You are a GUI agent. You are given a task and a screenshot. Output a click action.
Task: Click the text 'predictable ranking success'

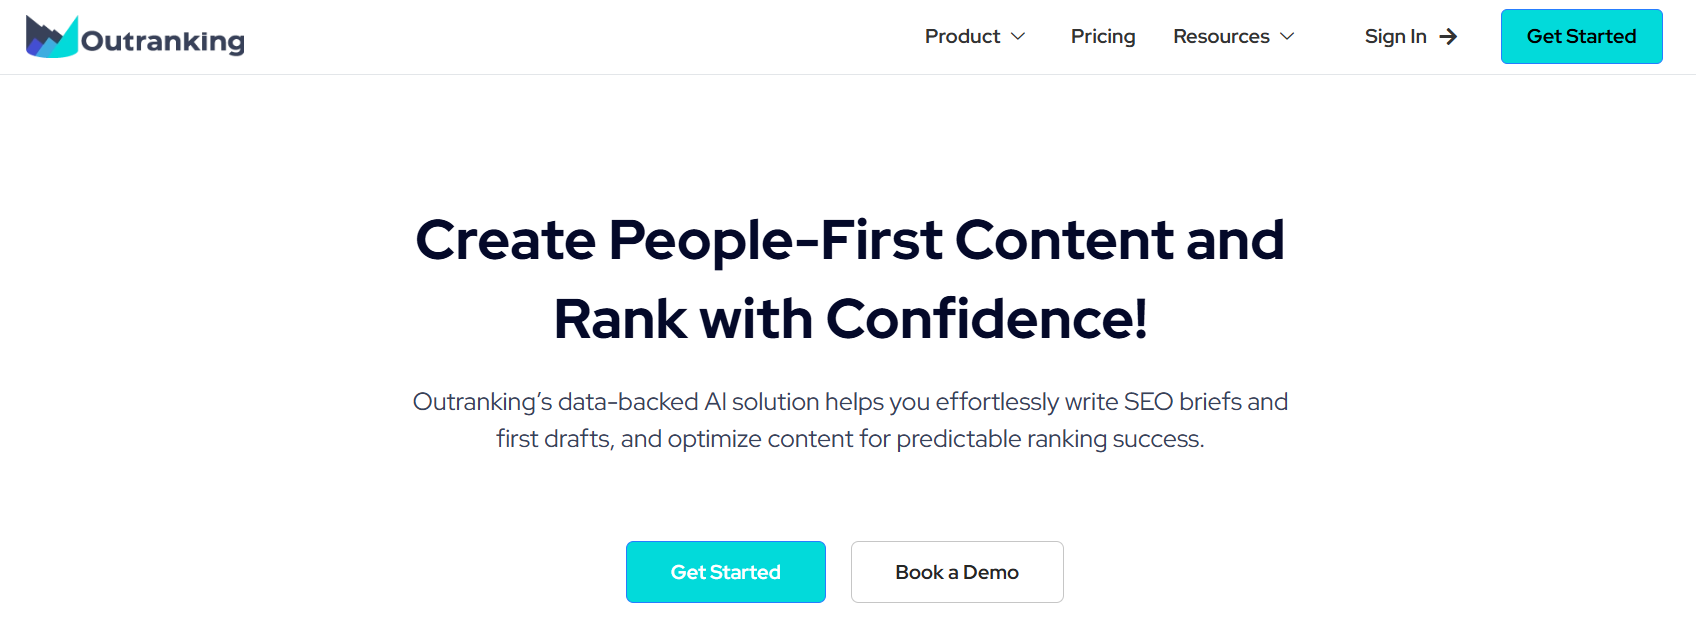tap(1048, 439)
